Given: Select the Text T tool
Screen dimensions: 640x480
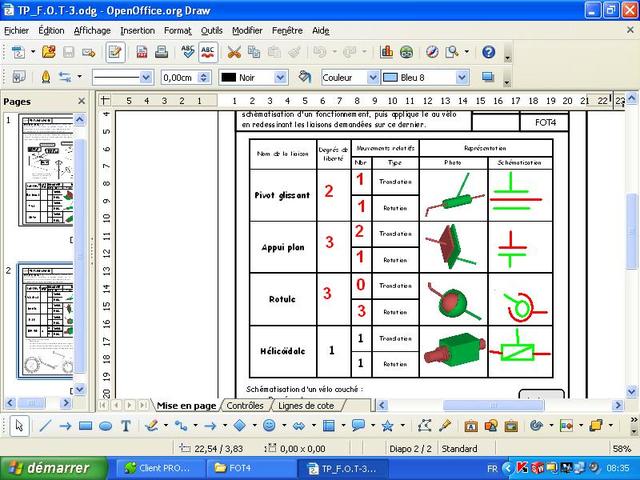Looking at the screenshot, I should tap(126, 426).
